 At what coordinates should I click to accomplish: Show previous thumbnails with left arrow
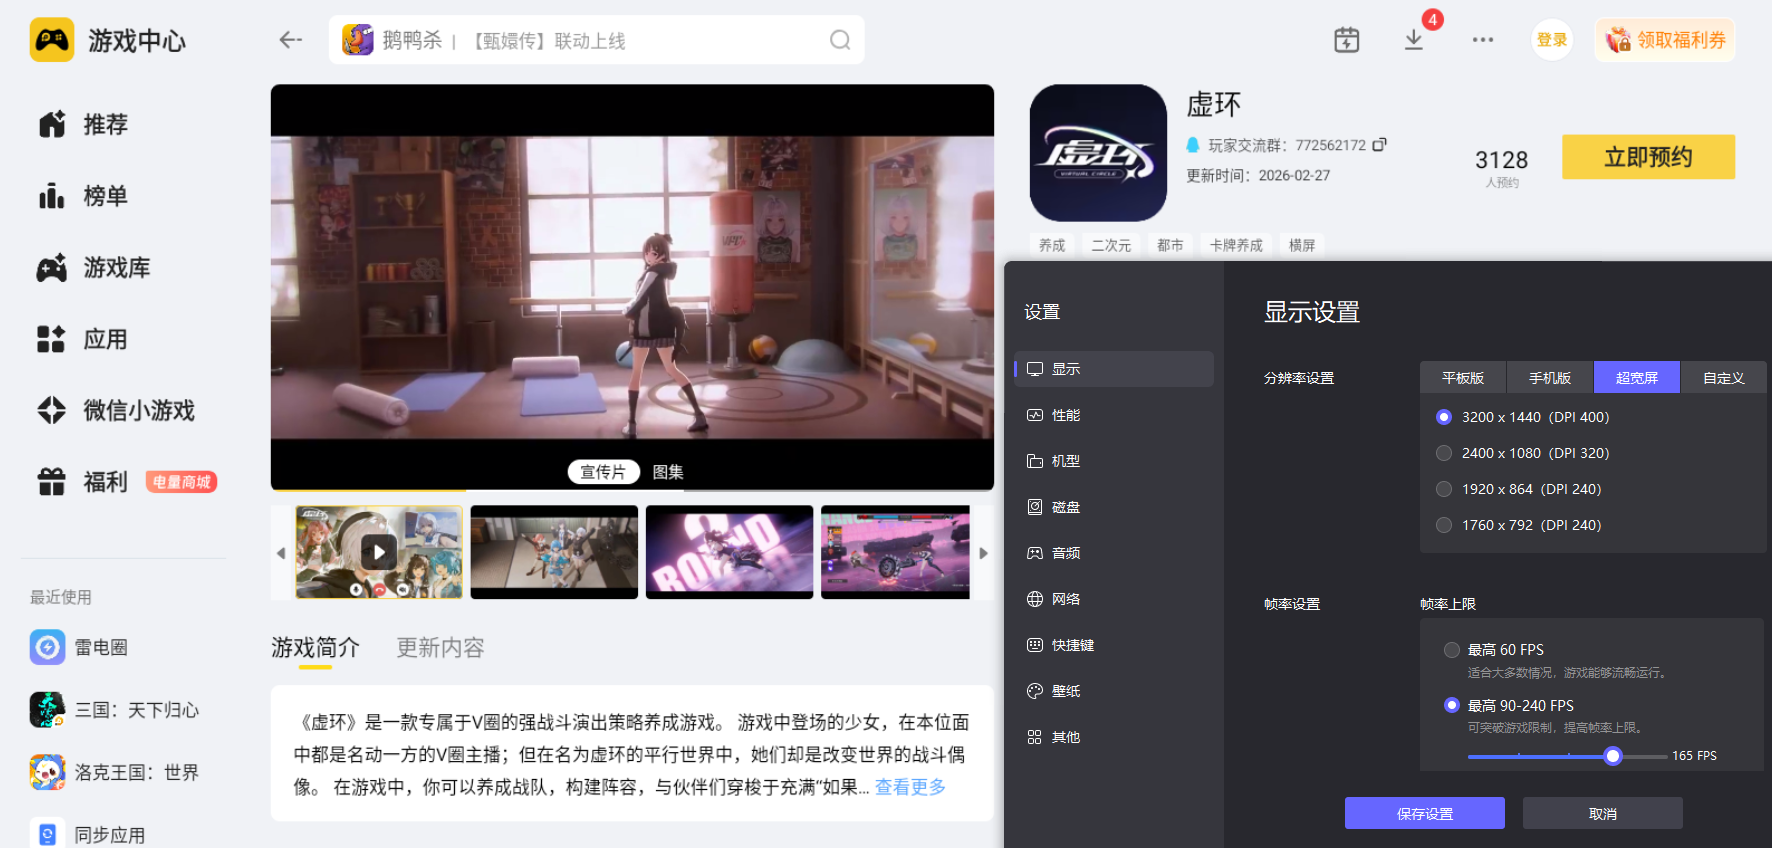click(x=281, y=553)
